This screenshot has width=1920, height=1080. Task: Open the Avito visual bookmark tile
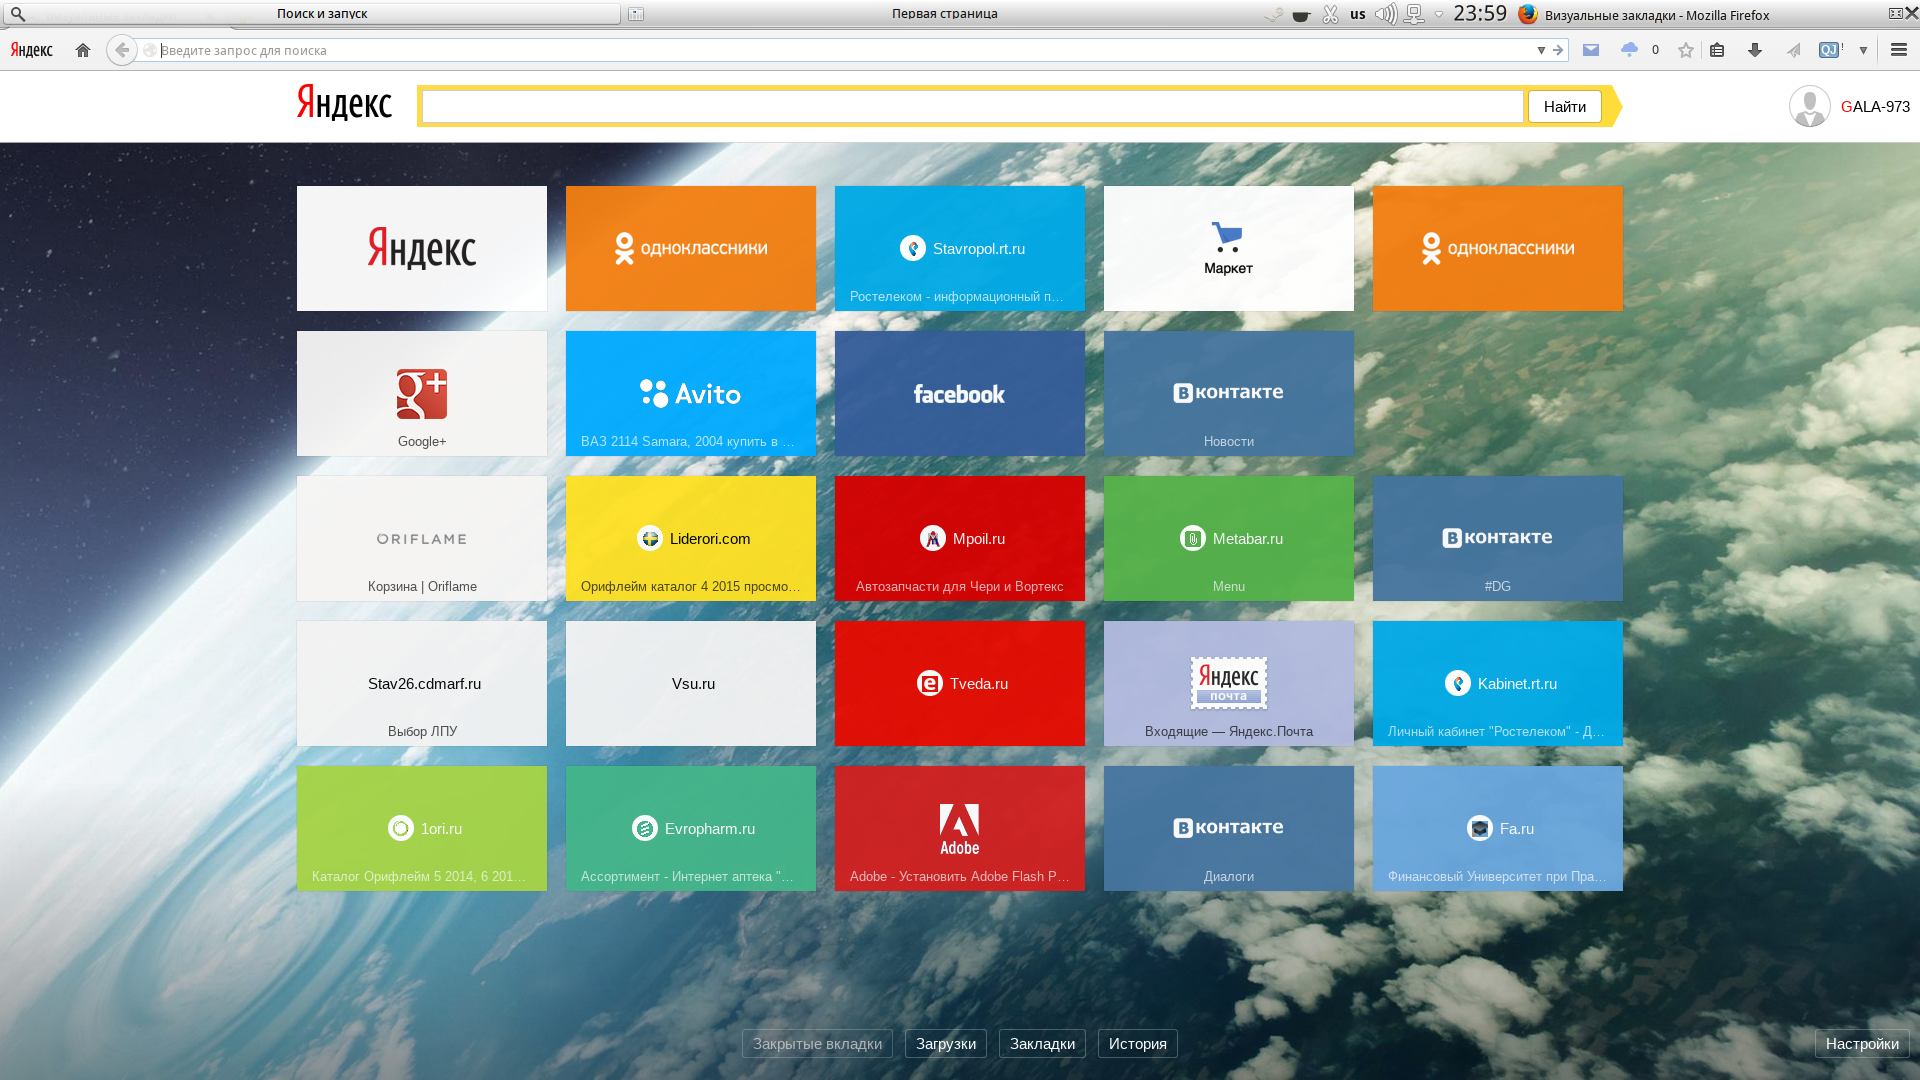click(691, 394)
